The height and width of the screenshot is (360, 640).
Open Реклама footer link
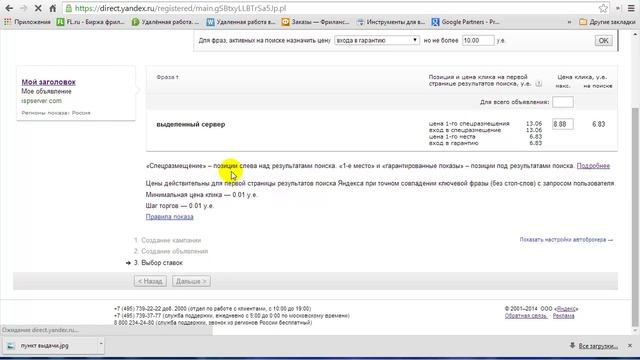click(x=563, y=316)
